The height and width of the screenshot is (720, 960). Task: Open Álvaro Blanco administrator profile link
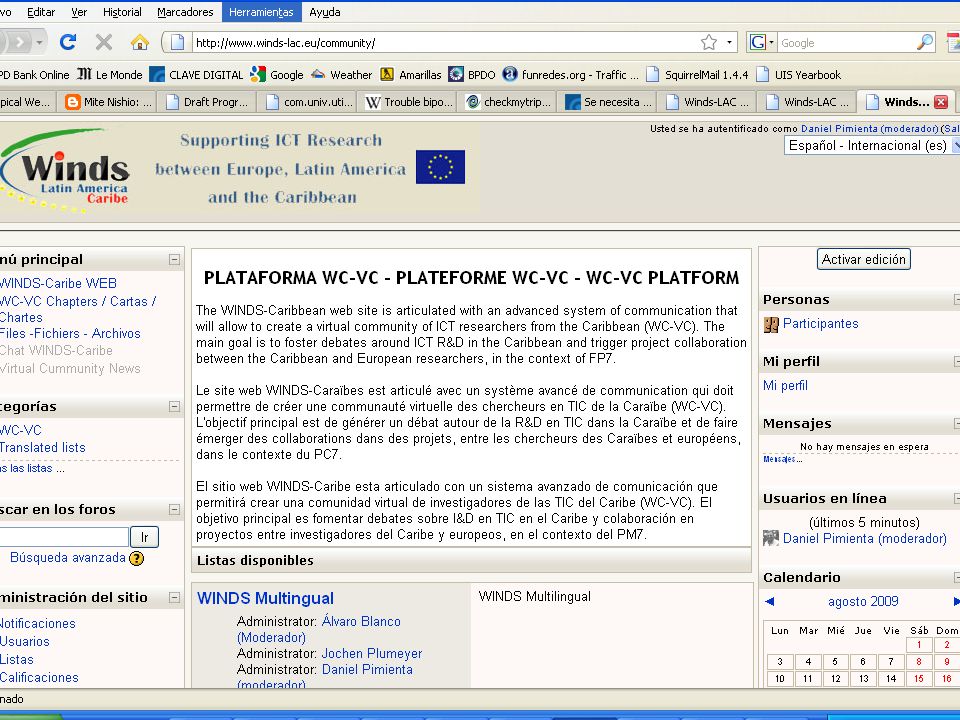[x=361, y=621]
